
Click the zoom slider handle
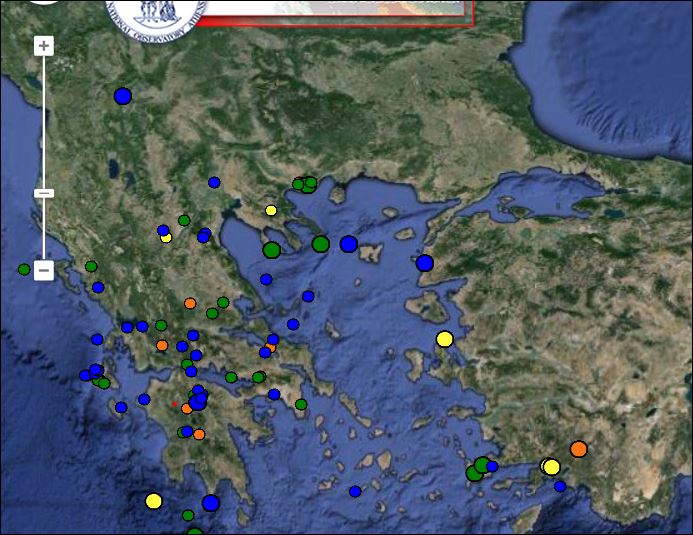pos(44,194)
